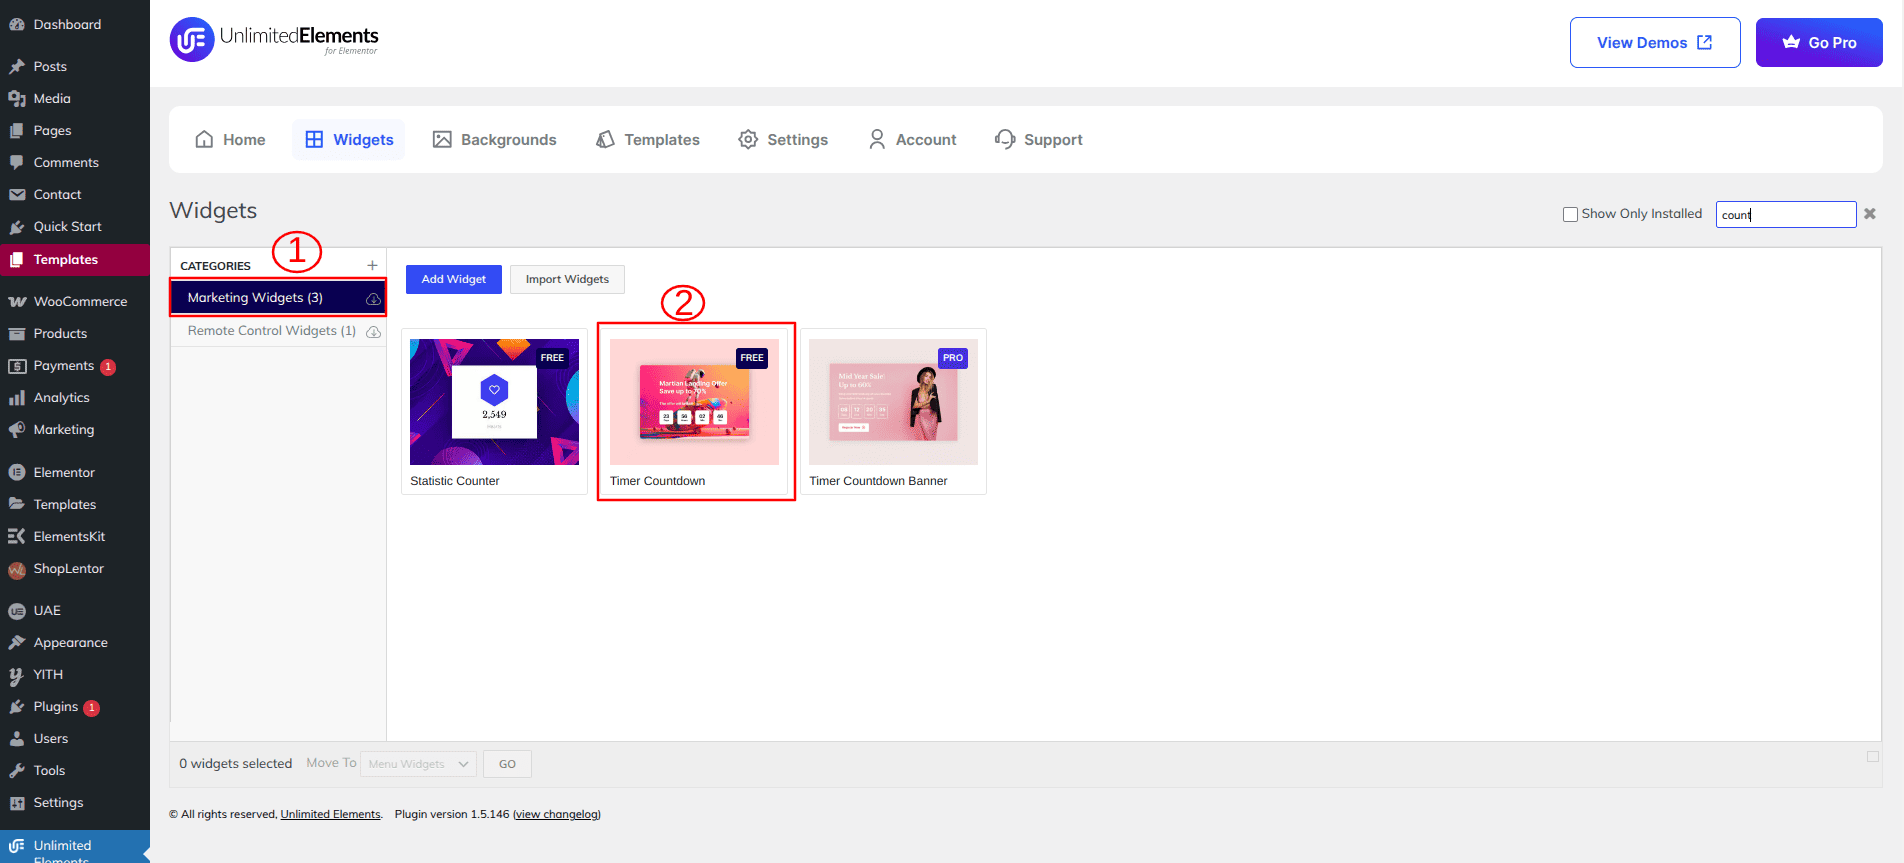1904x863 pixels.
Task: Open the Home tab
Action: (x=230, y=140)
